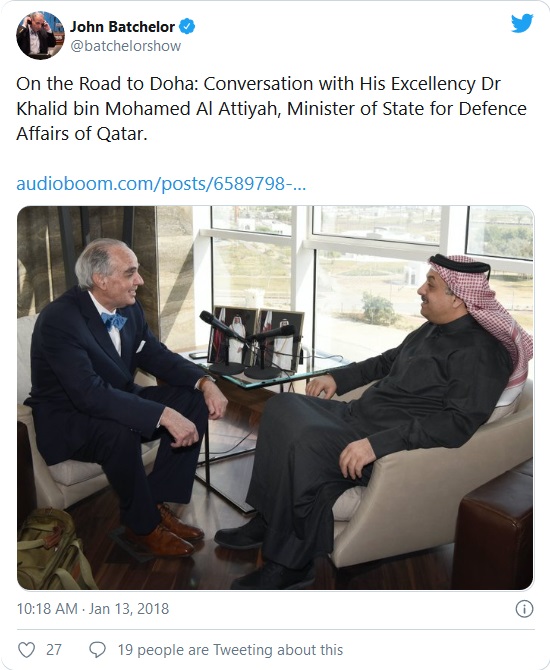Viewport: 550px width, 670px height.
Task: Click the tweet text about Doha conversation
Action: point(271,109)
